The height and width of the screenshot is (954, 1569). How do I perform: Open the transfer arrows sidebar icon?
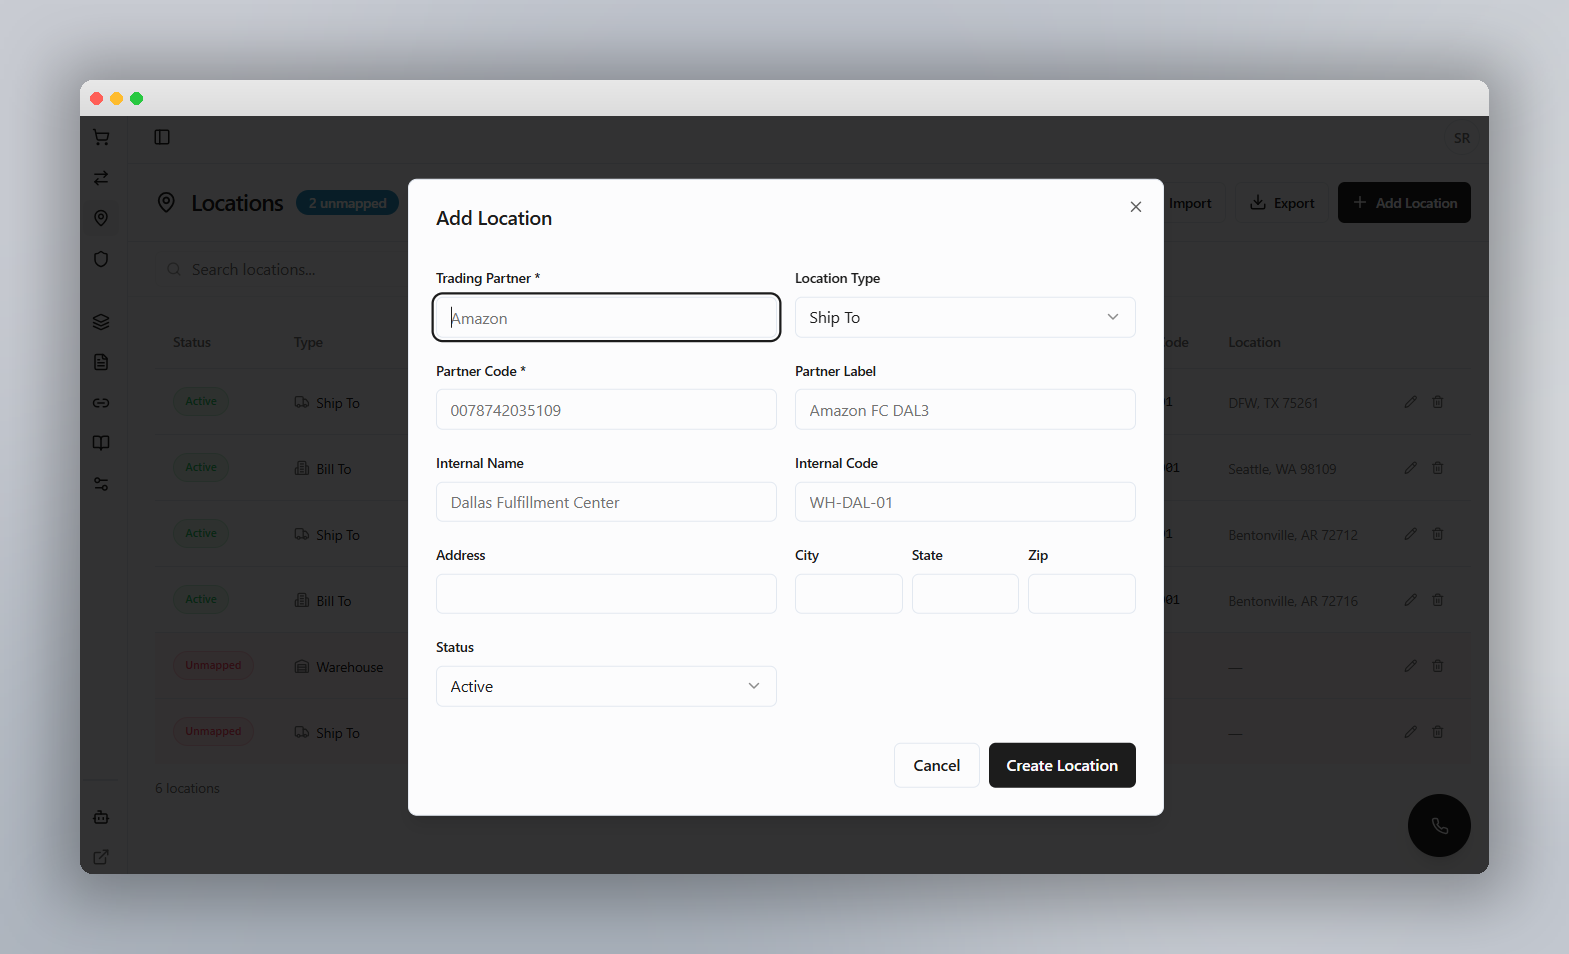point(101,178)
